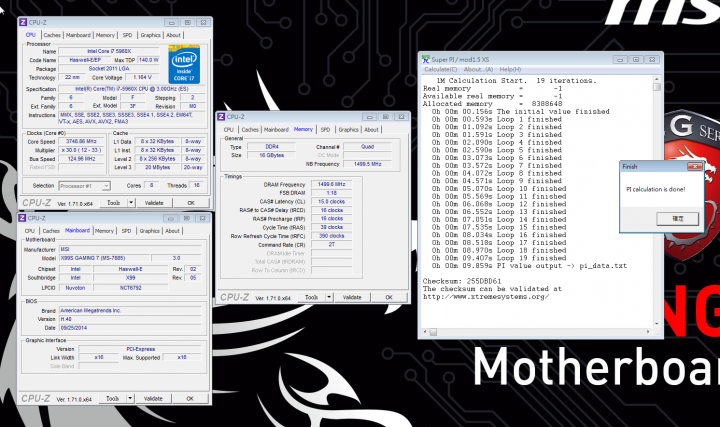Click the Intel Core i7 logo badge
The width and height of the screenshot is (720, 427).
pyautogui.click(x=184, y=64)
